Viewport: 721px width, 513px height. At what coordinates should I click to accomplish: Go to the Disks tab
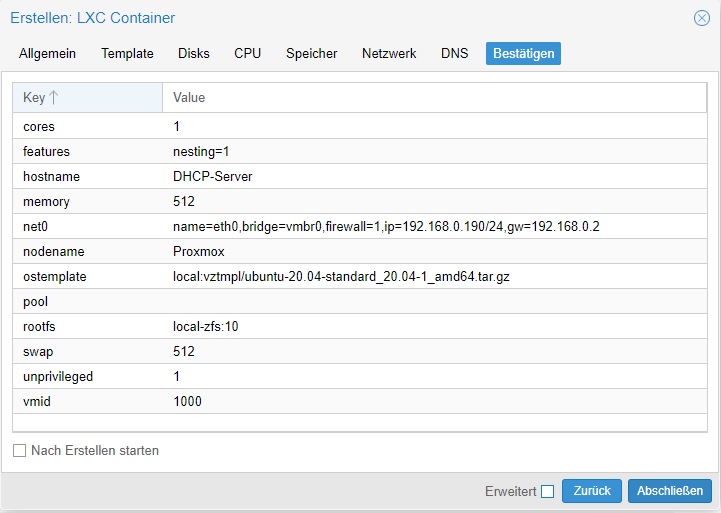click(194, 53)
